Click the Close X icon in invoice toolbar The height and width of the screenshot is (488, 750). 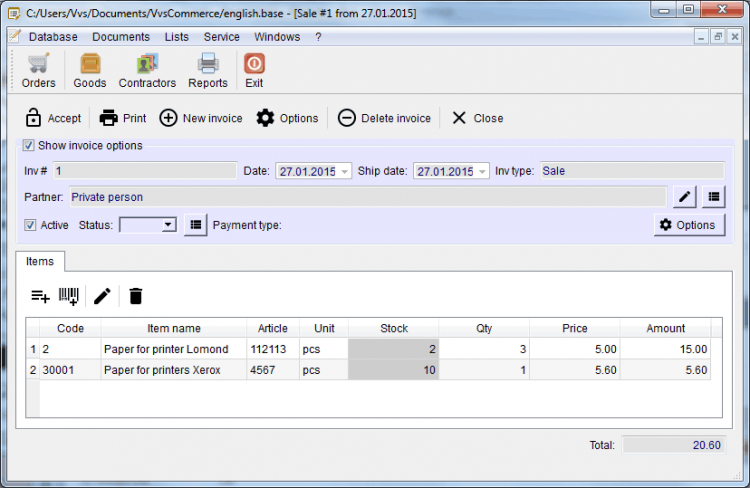tap(459, 118)
